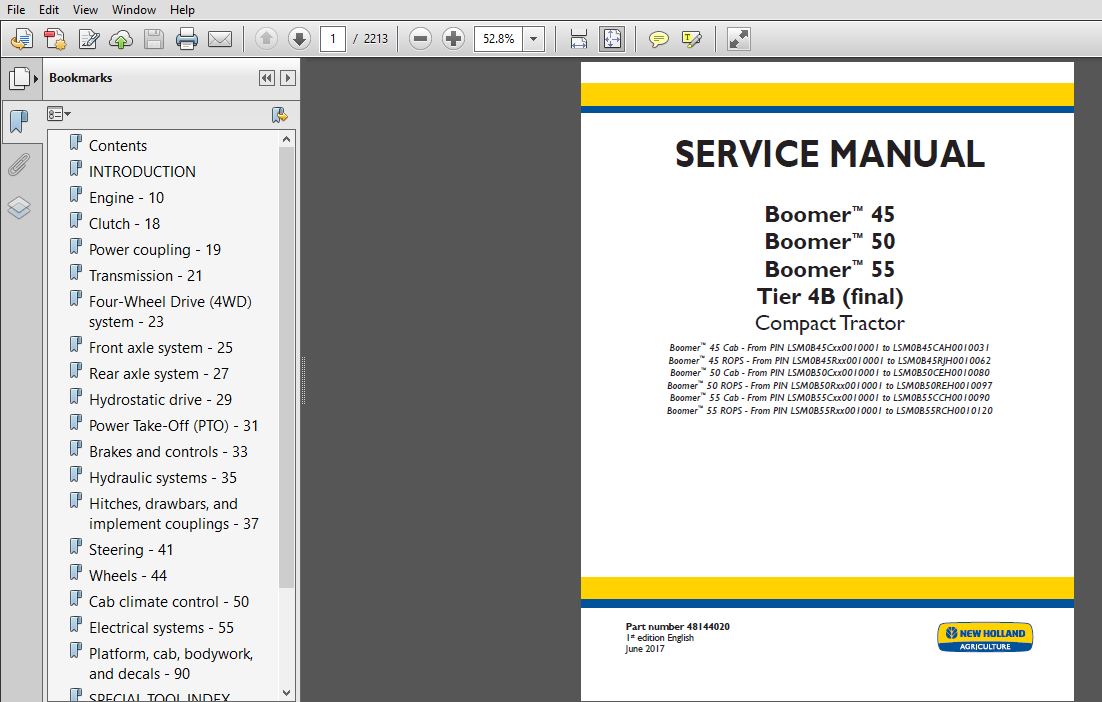
Task: Click bookmark icon beside Steering - 41
Action: pos(76,547)
